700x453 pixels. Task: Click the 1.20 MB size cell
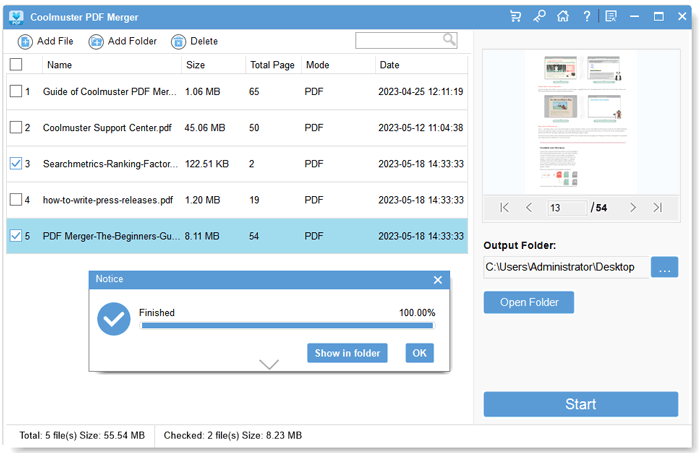[x=203, y=200]
